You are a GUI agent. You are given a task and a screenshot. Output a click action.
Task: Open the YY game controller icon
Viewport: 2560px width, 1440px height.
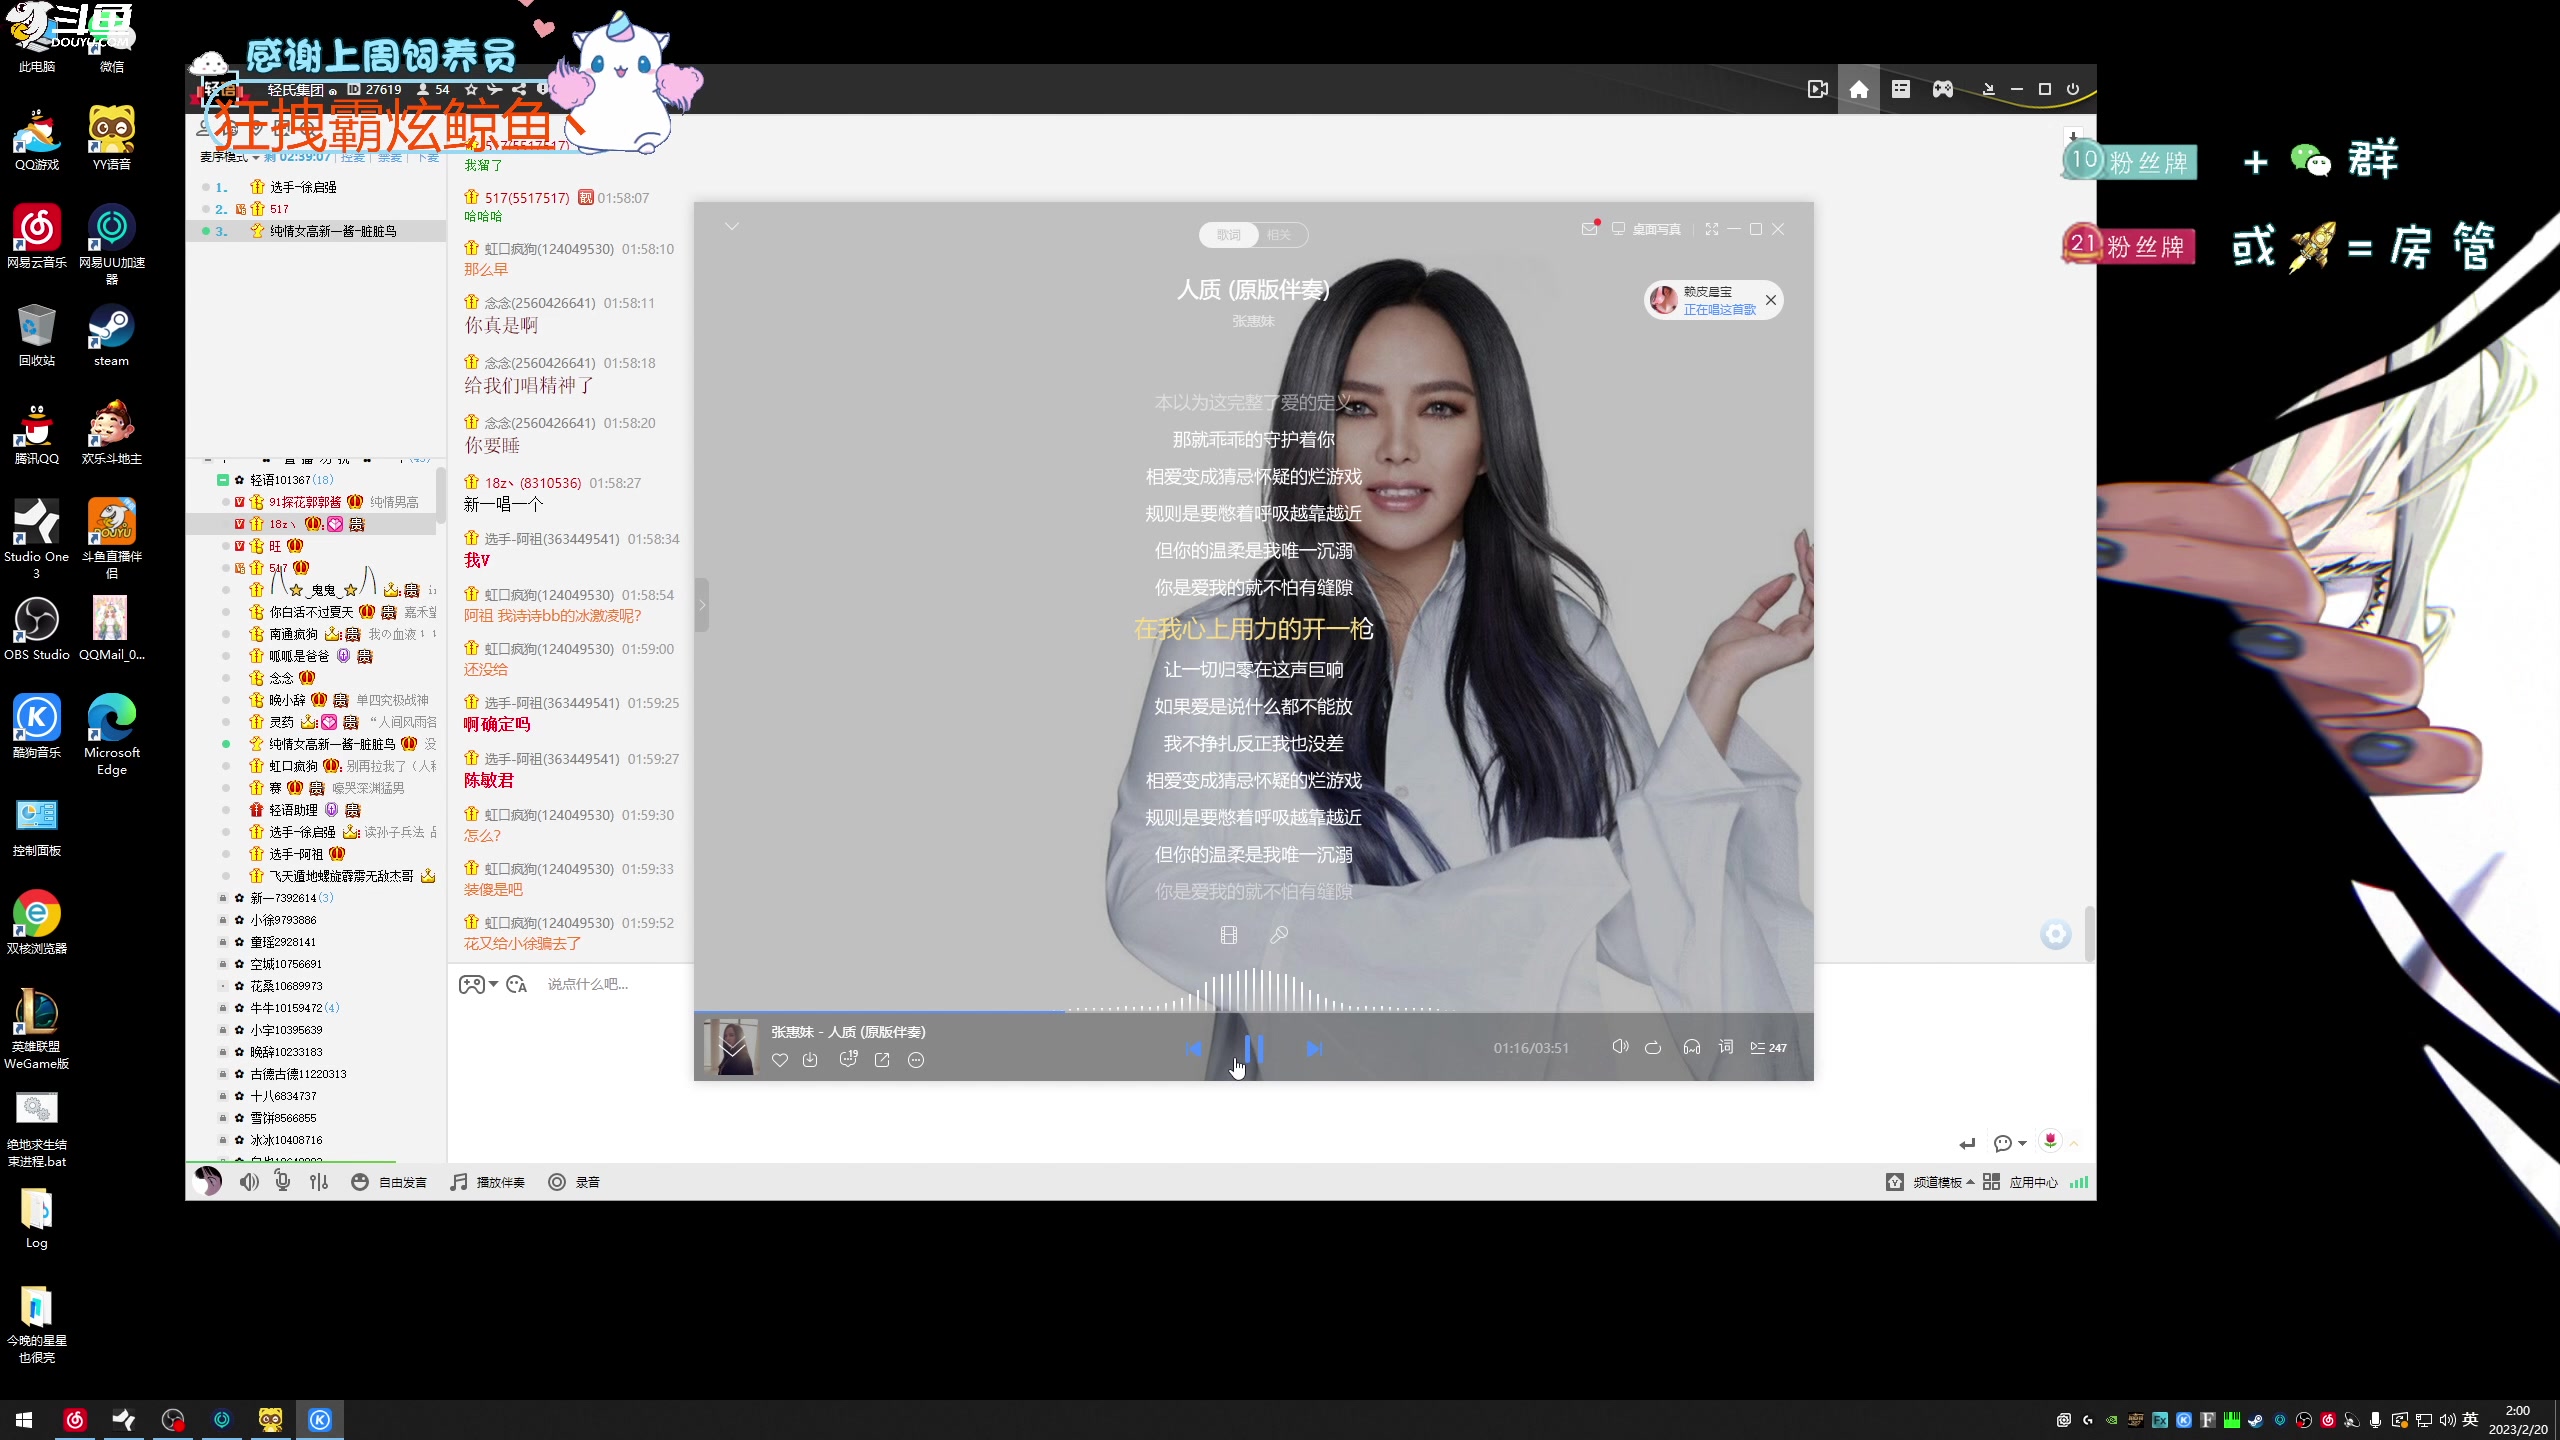pos(1943,90)
